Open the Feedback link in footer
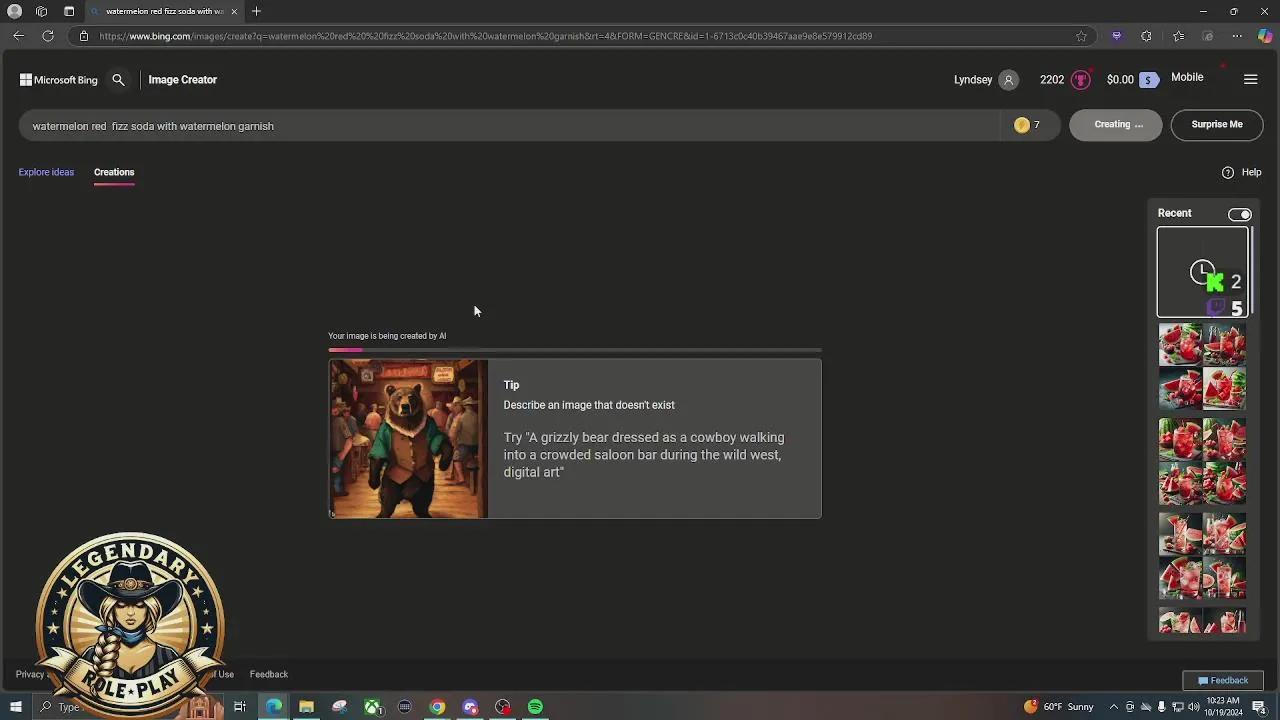Viewport: 1280px width, 720px height. click(x=269, y=675)
